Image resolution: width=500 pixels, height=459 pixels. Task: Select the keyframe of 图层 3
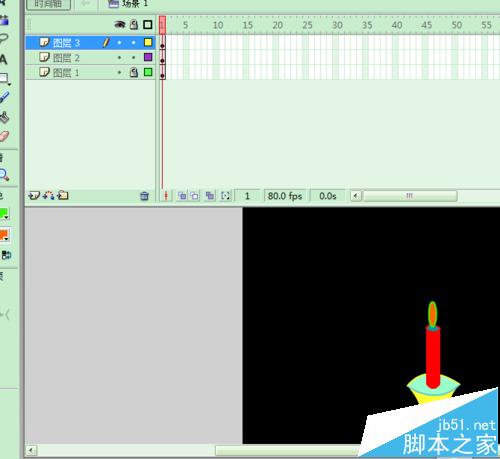click(x=162, y=43)
